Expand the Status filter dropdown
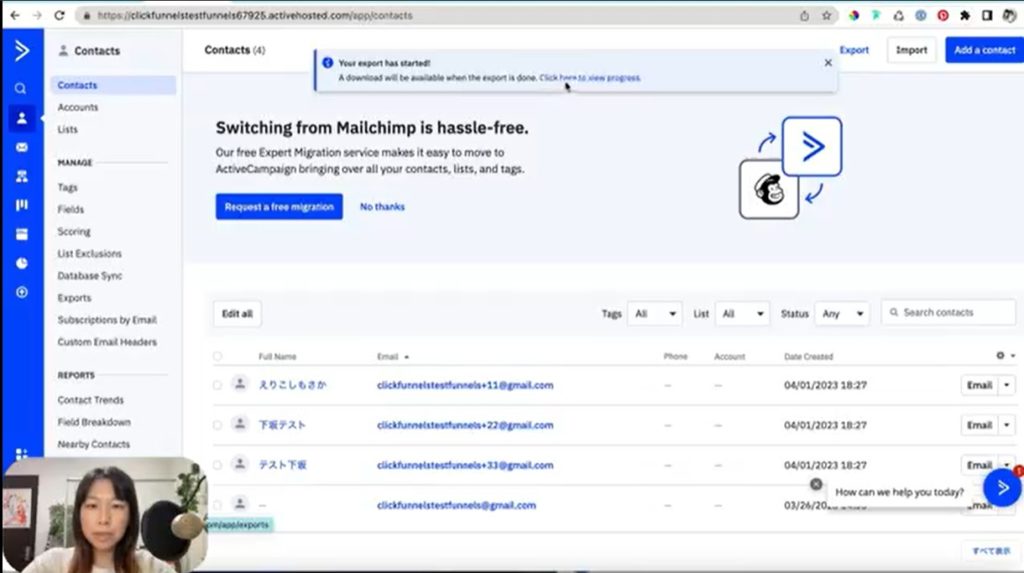This screenshot has width=1024, height=573. 841,314
